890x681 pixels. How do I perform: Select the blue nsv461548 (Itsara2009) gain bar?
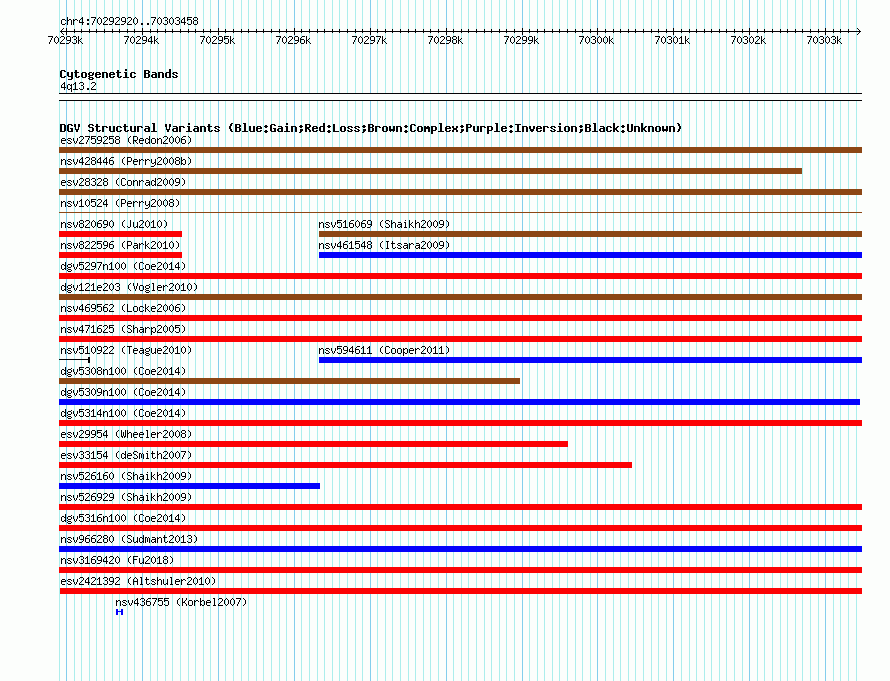[590, 255]
